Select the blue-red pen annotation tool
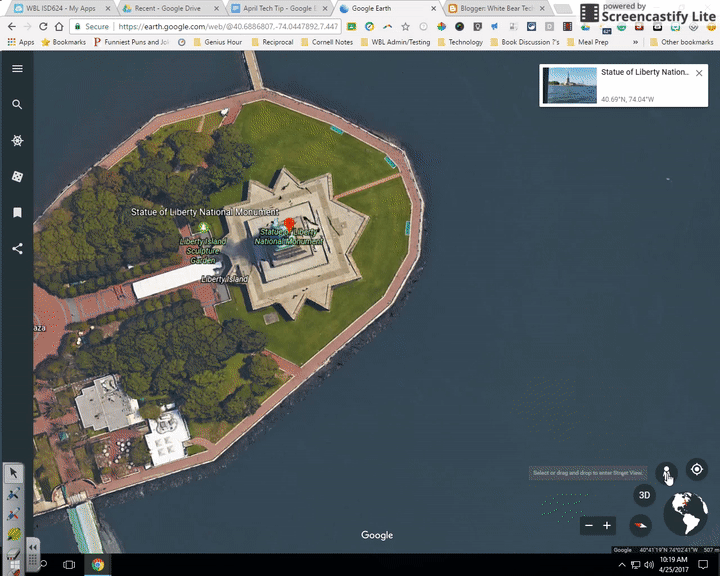The width and height of the screenshot is (720, 576). pos(13,514)
